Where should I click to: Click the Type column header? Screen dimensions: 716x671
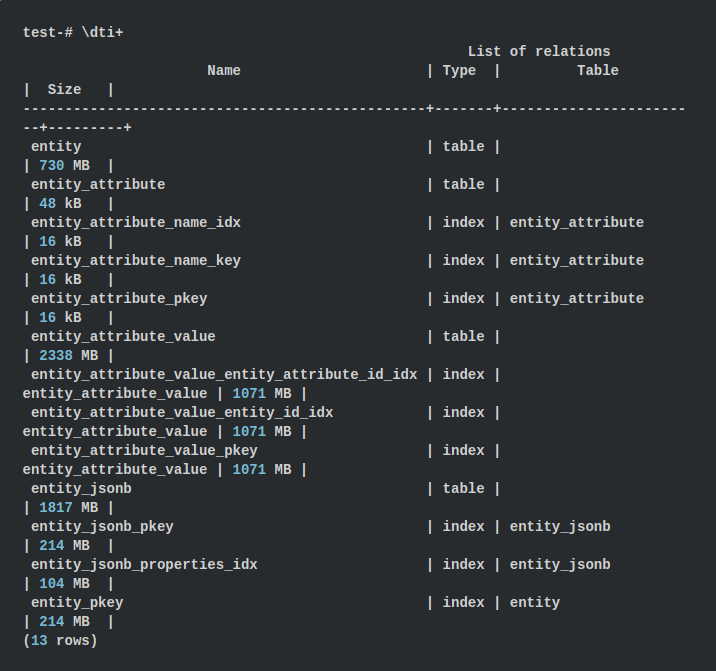click(x=459, y=71)
